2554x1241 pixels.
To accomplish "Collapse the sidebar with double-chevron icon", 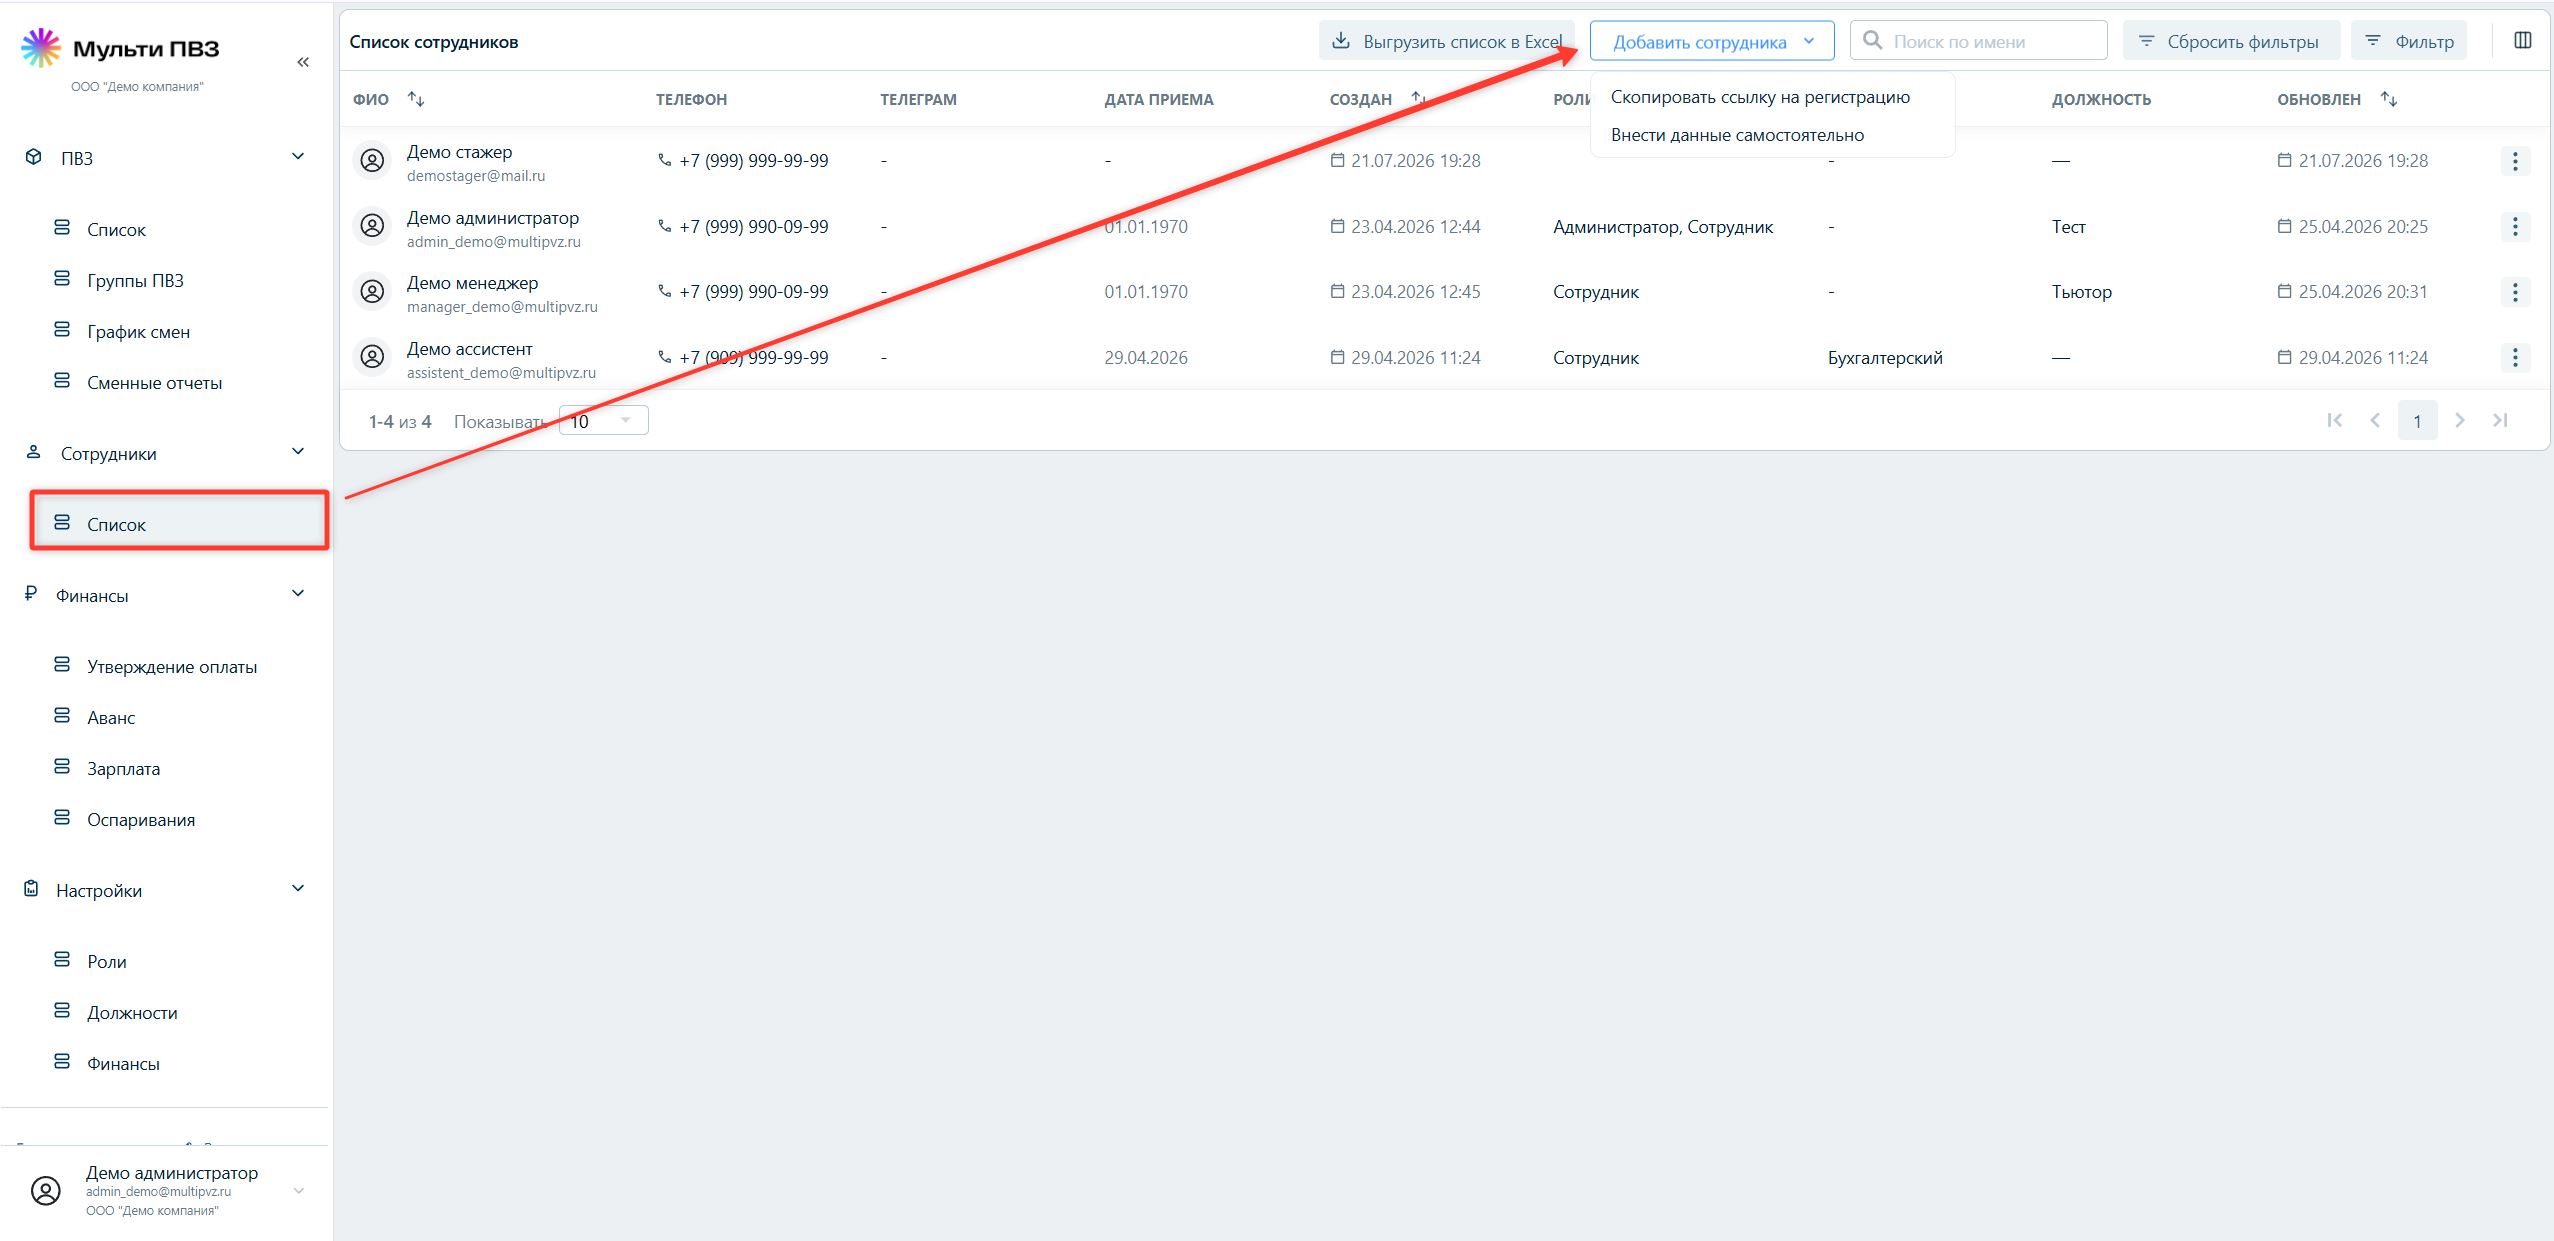I will point(303,62).
